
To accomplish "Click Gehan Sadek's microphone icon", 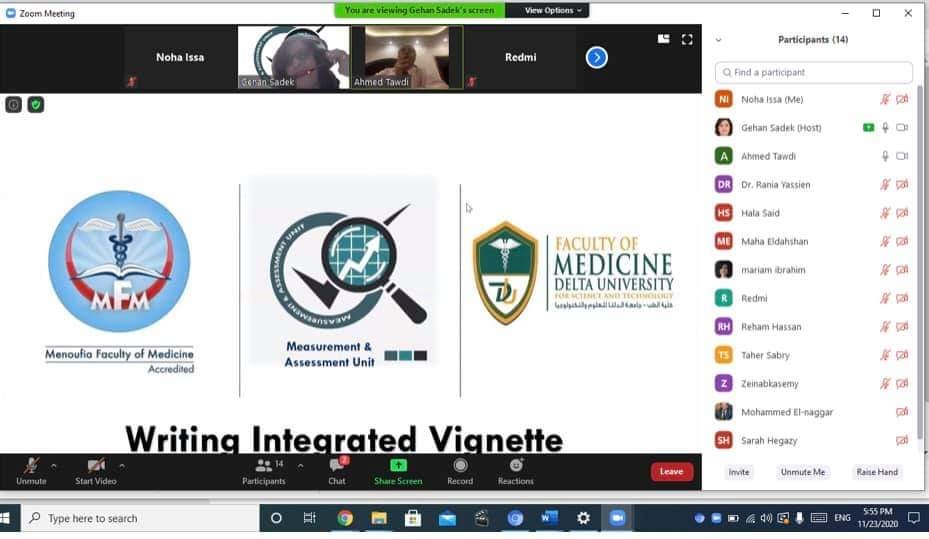I will click(885, 128).
